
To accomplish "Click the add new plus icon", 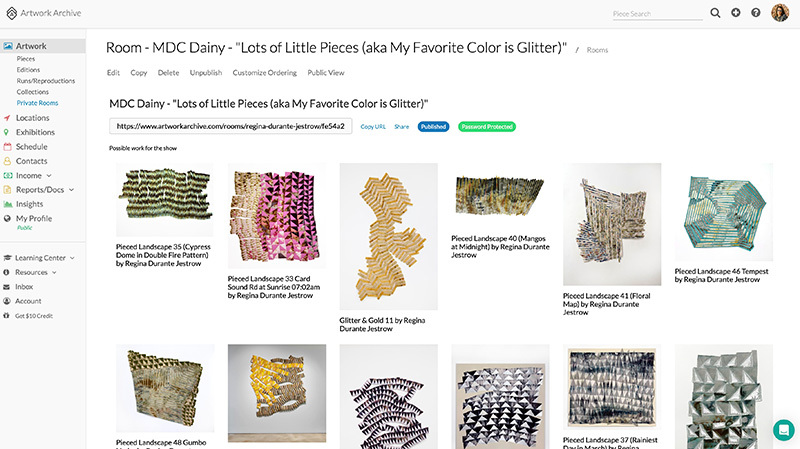I will (x=736, y=13).
